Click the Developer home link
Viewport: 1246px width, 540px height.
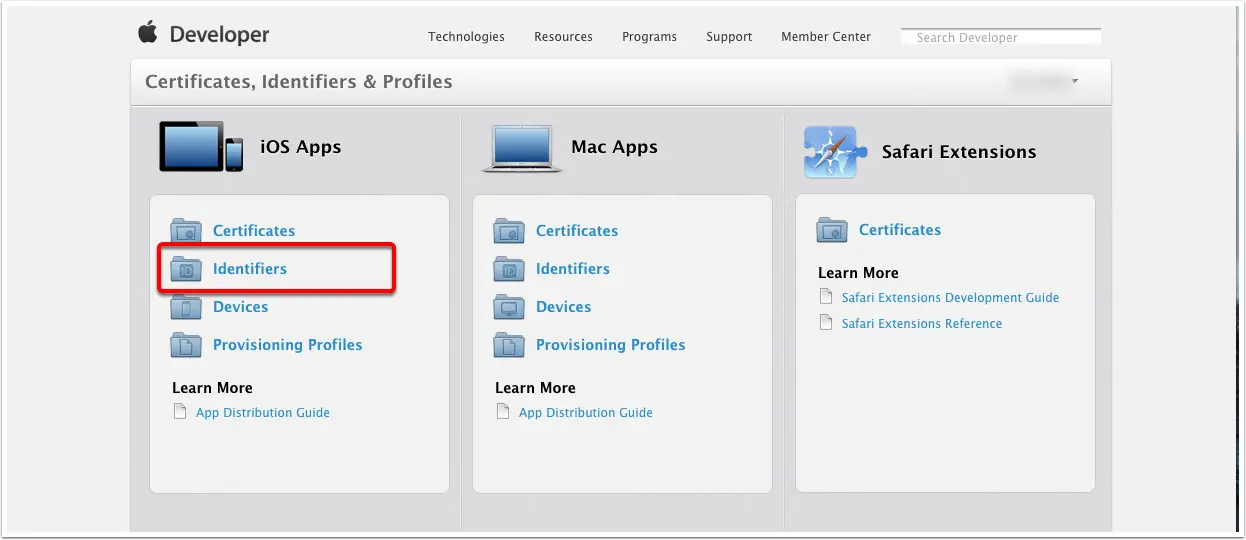[219, 35]
